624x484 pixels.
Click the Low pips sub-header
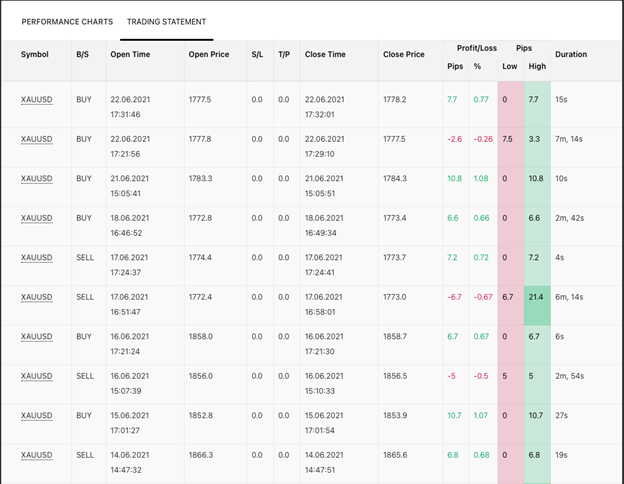click(x=510, y=67)
